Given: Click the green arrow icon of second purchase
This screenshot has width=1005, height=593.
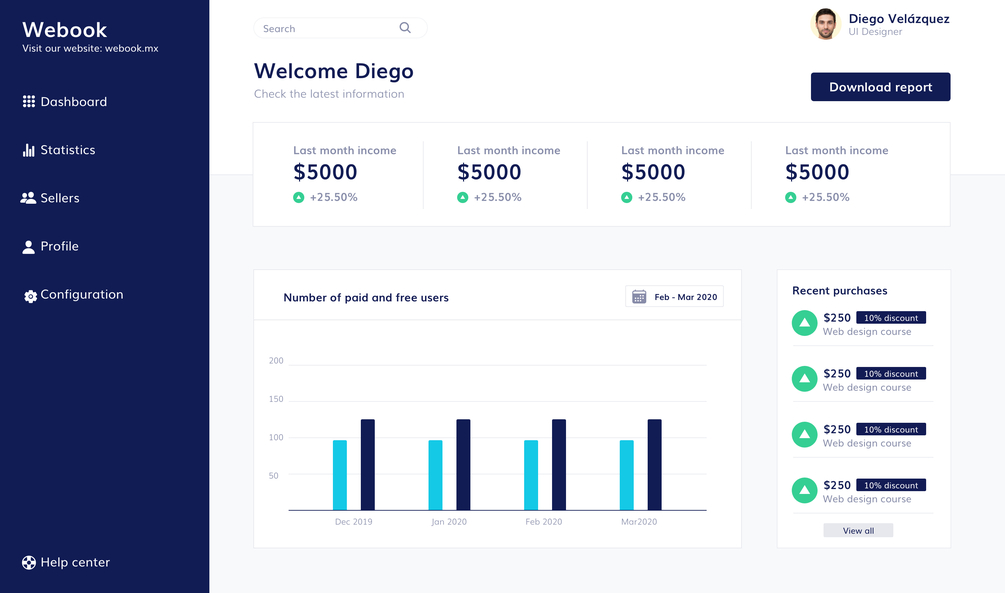Looking at the screenshot, I should pos(804,379).
